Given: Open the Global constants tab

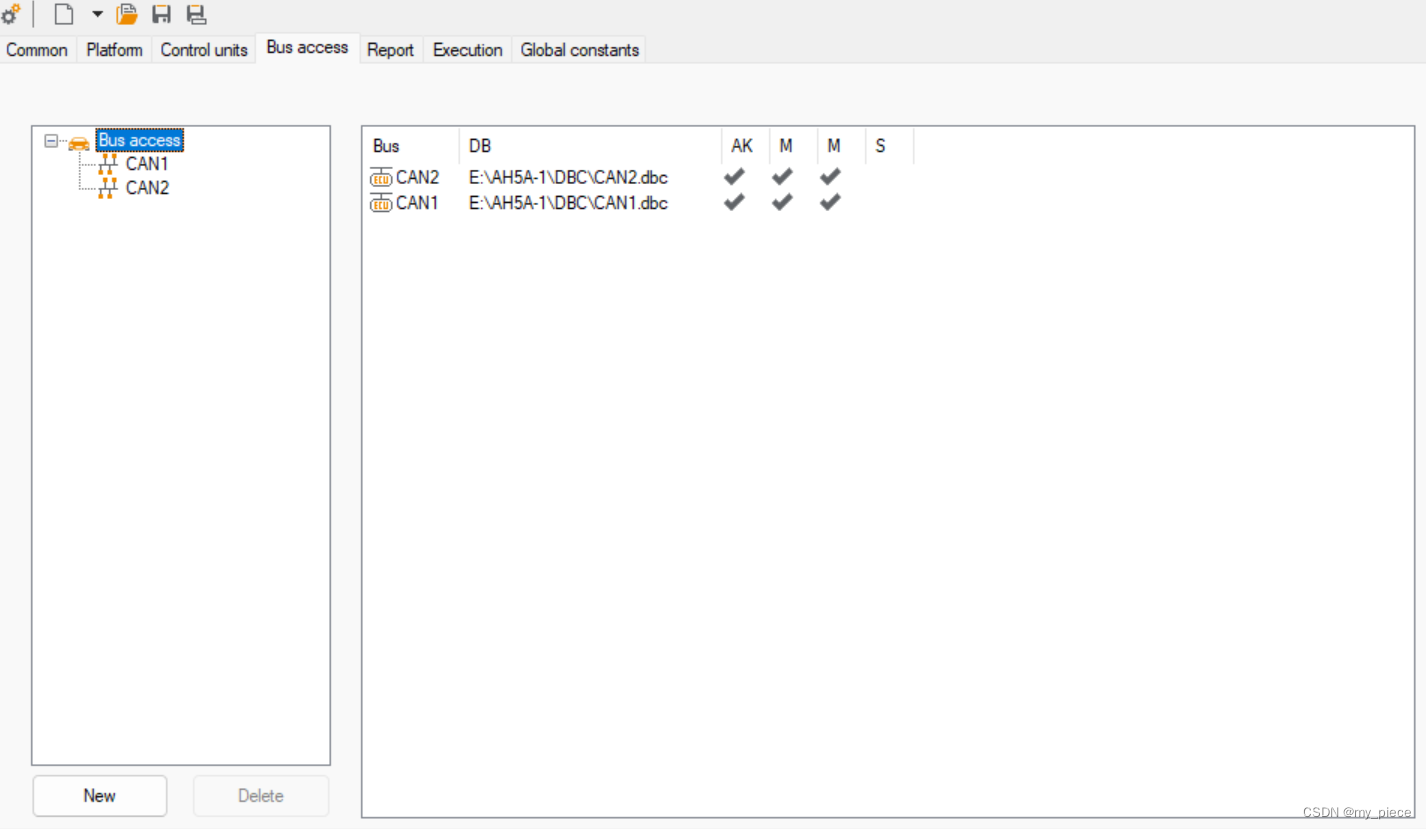Looking at the screenshot, I should click(578, 49).
